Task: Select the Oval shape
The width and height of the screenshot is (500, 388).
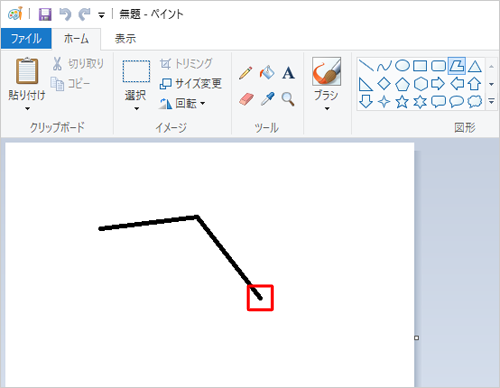Action: [402, 66]
